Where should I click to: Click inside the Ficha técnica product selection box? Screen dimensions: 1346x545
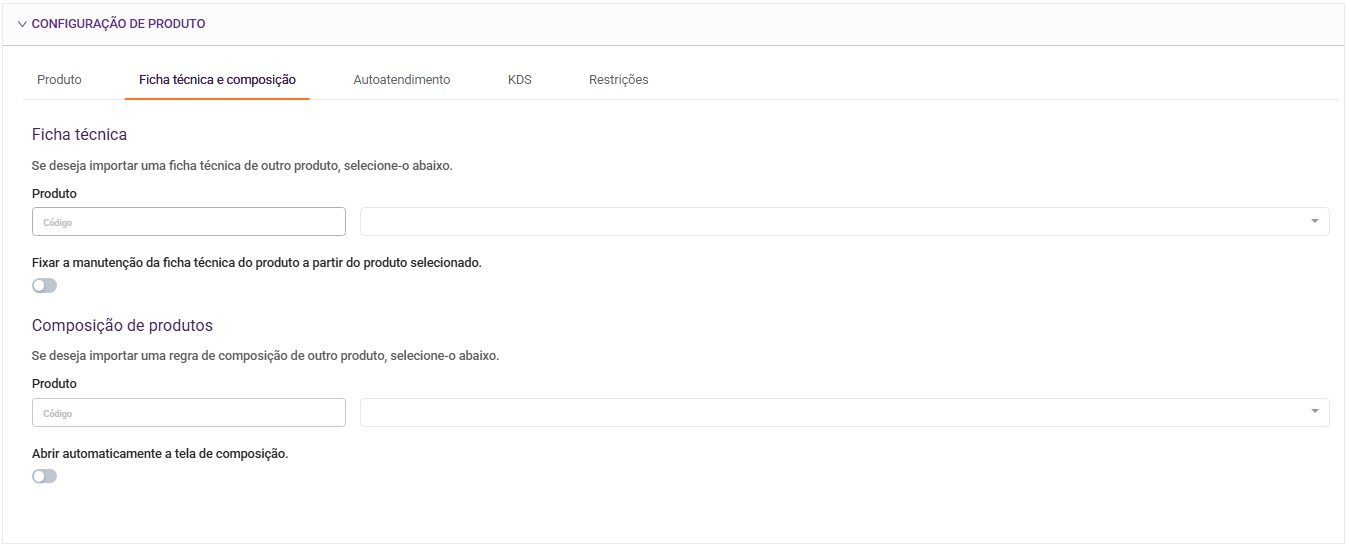click(x=830, y=222)
